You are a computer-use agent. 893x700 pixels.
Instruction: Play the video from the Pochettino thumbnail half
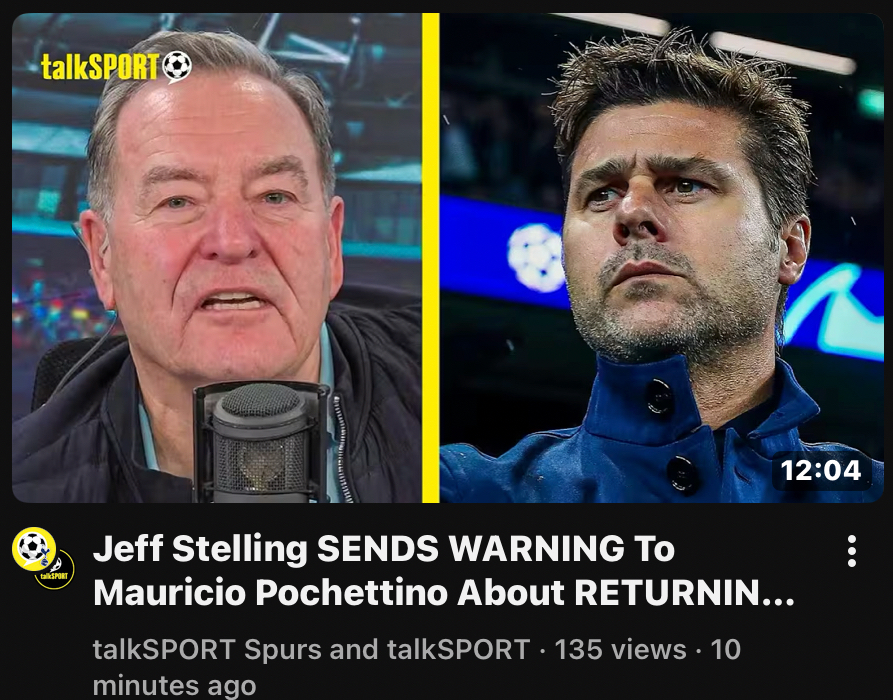661,258
